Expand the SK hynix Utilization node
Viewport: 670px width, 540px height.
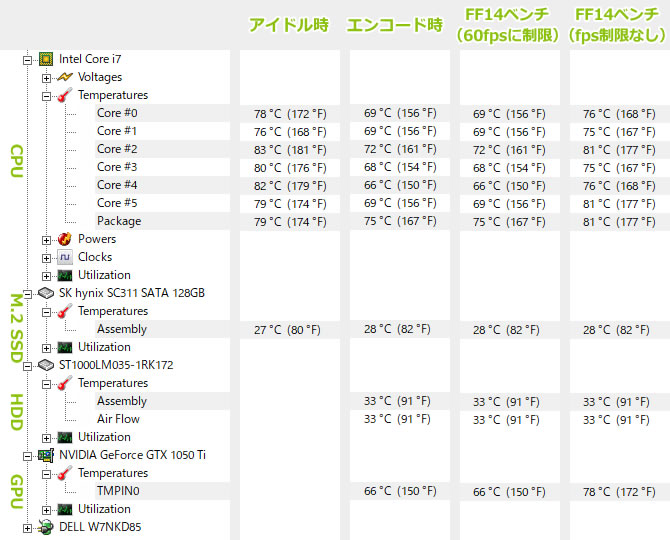(x=46, y=348)
